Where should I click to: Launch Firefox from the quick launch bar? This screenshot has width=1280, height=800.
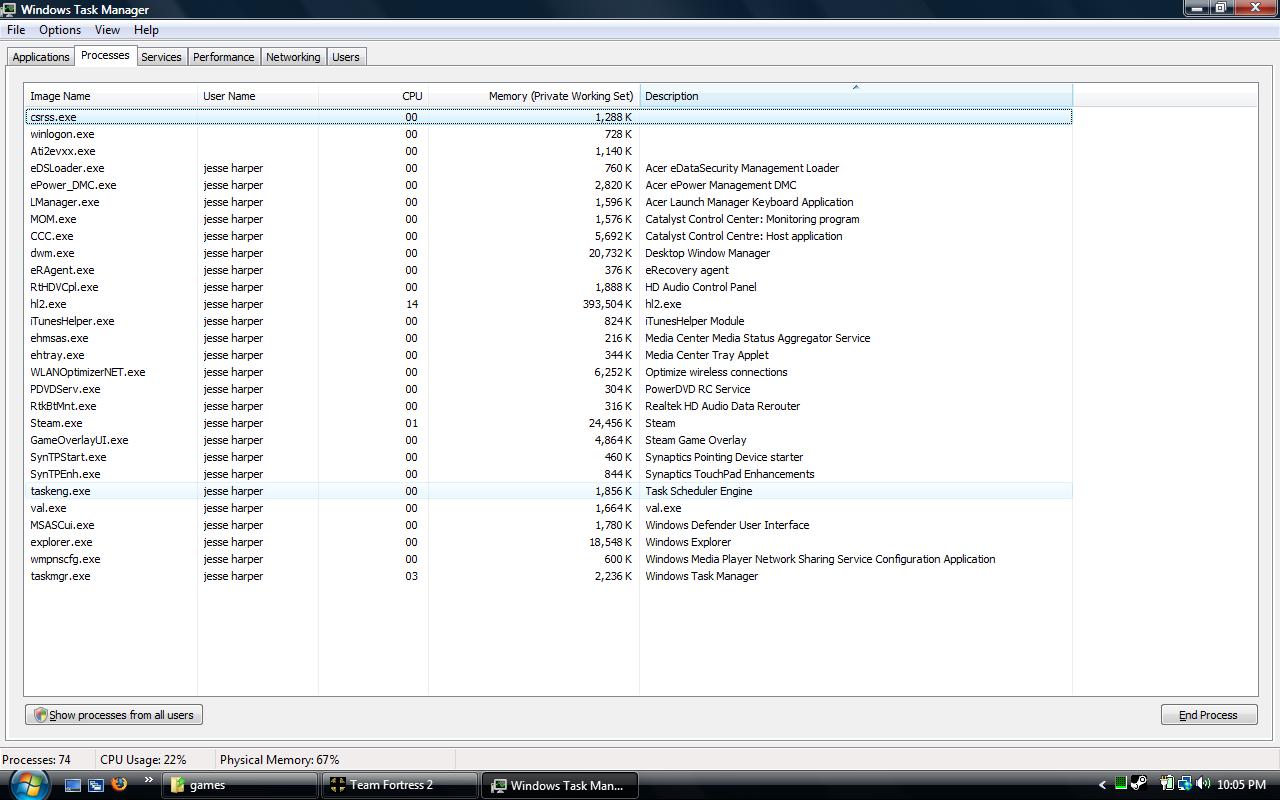pyautogui.click(x=119, y=785)
